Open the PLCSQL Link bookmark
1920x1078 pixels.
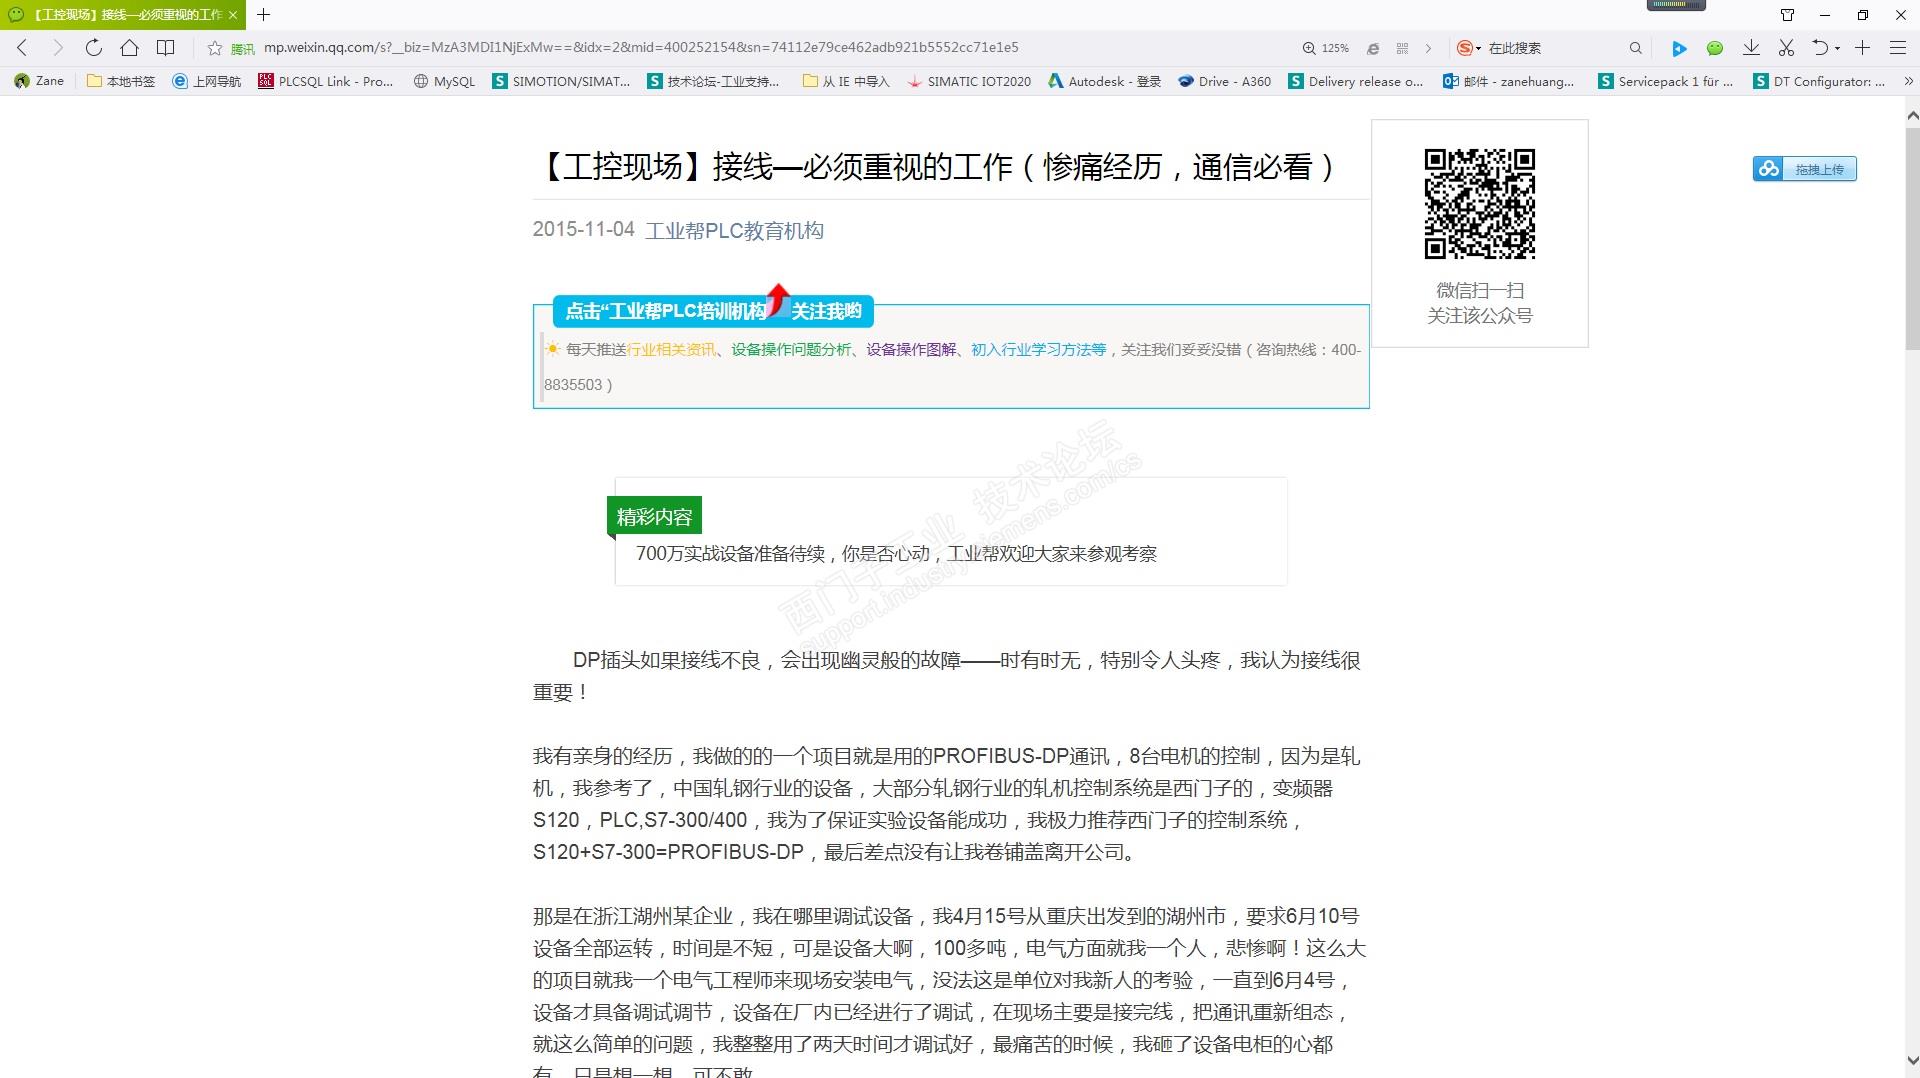(x=326, y=81)
